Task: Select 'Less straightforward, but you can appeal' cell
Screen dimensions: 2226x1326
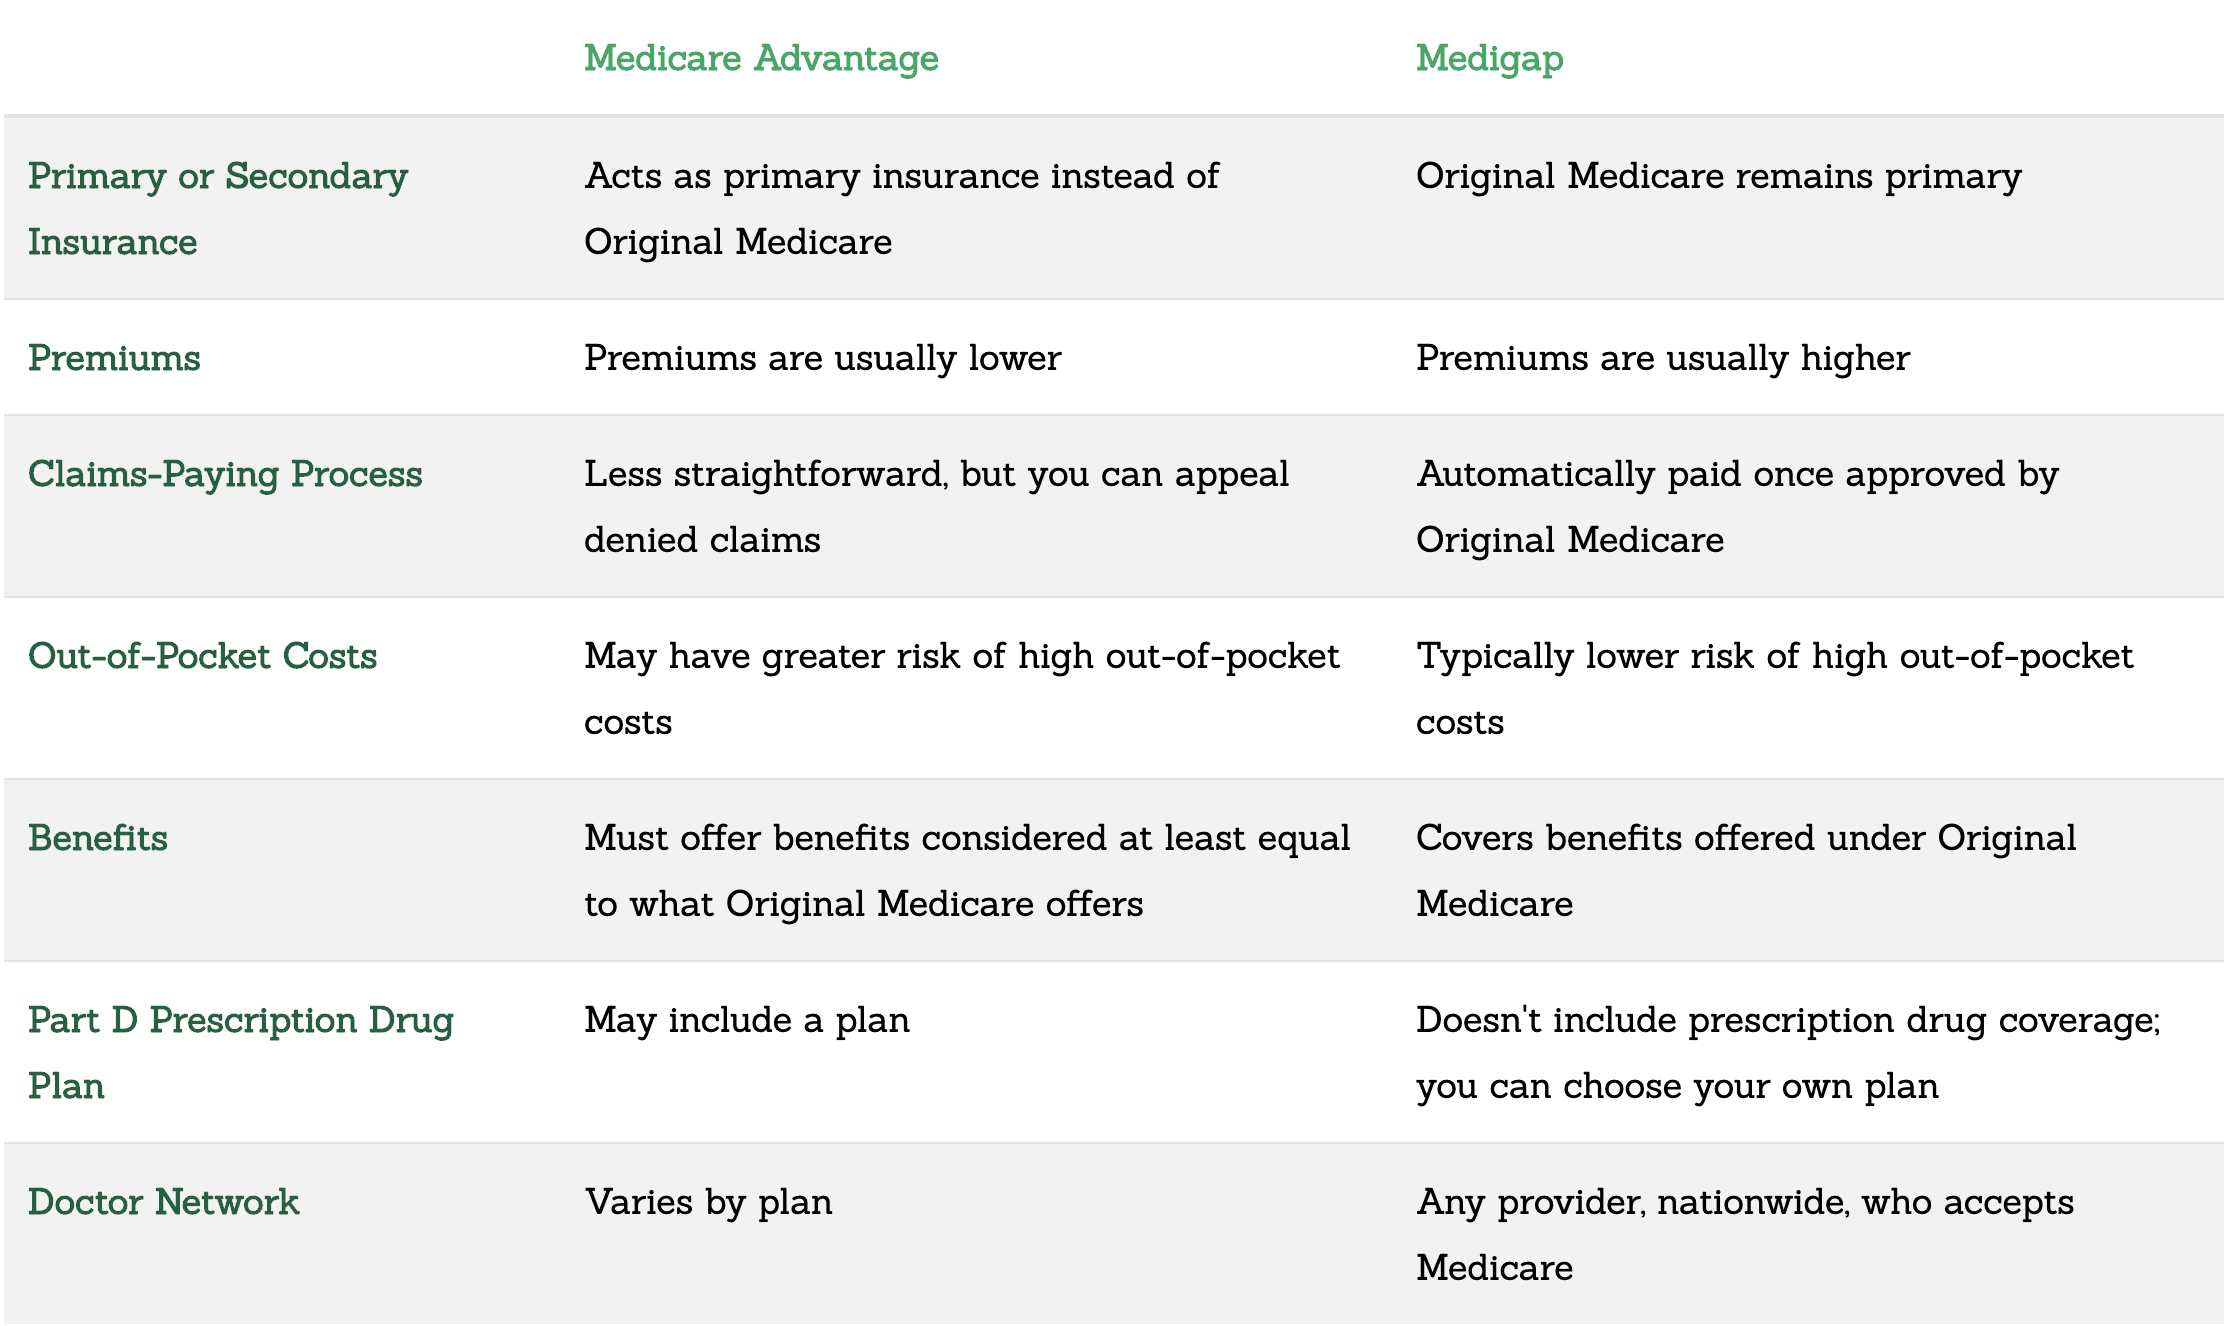Action: pos(936,507)
